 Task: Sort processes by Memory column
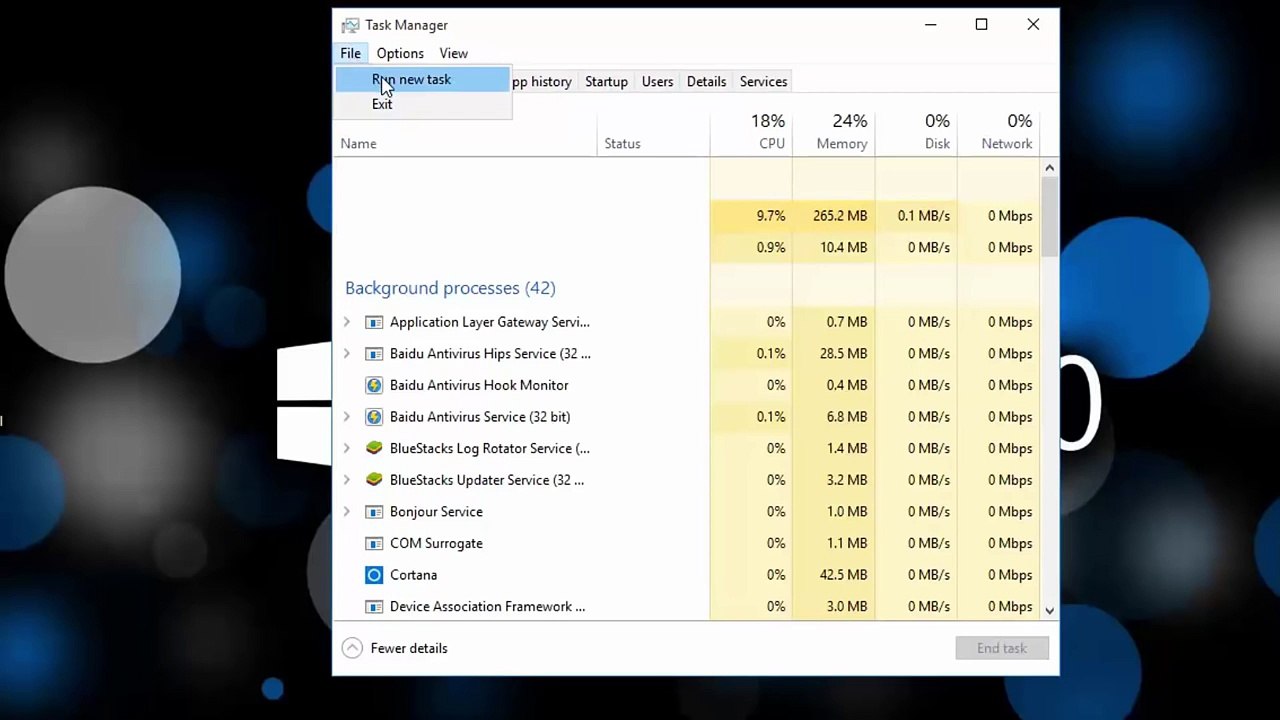[x=834, y=134]
